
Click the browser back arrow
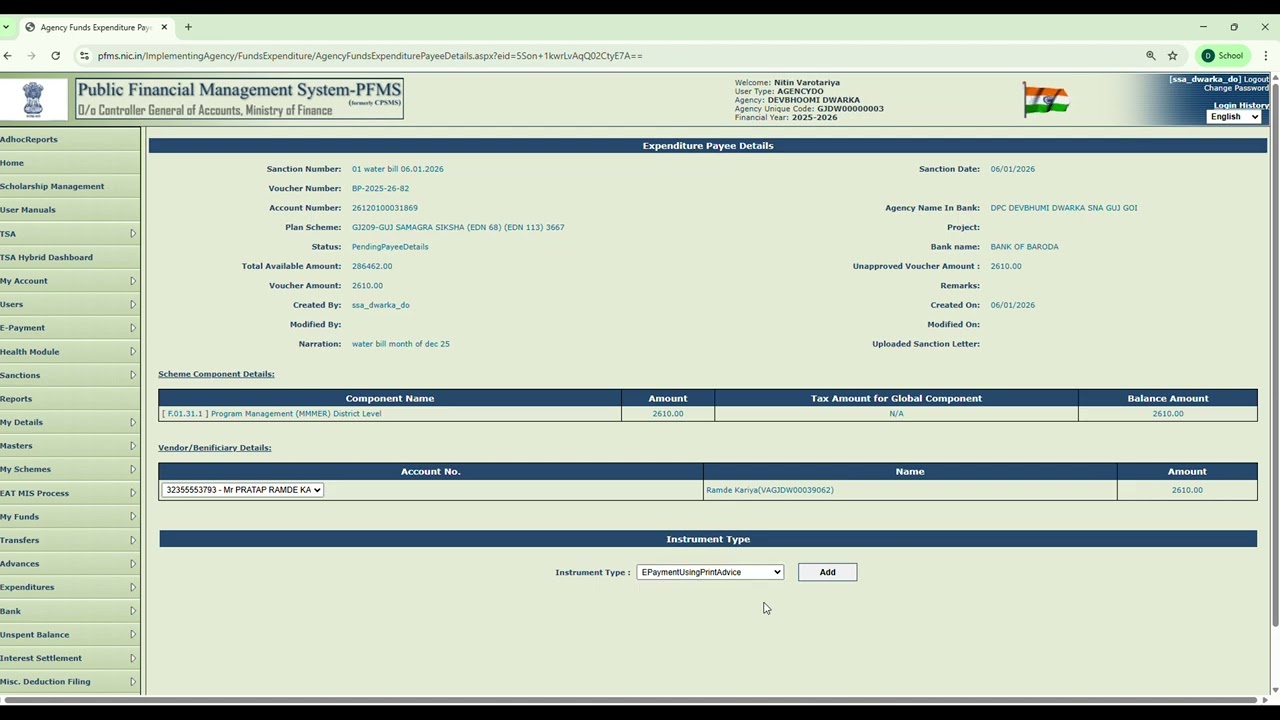[x=8, y=56]
